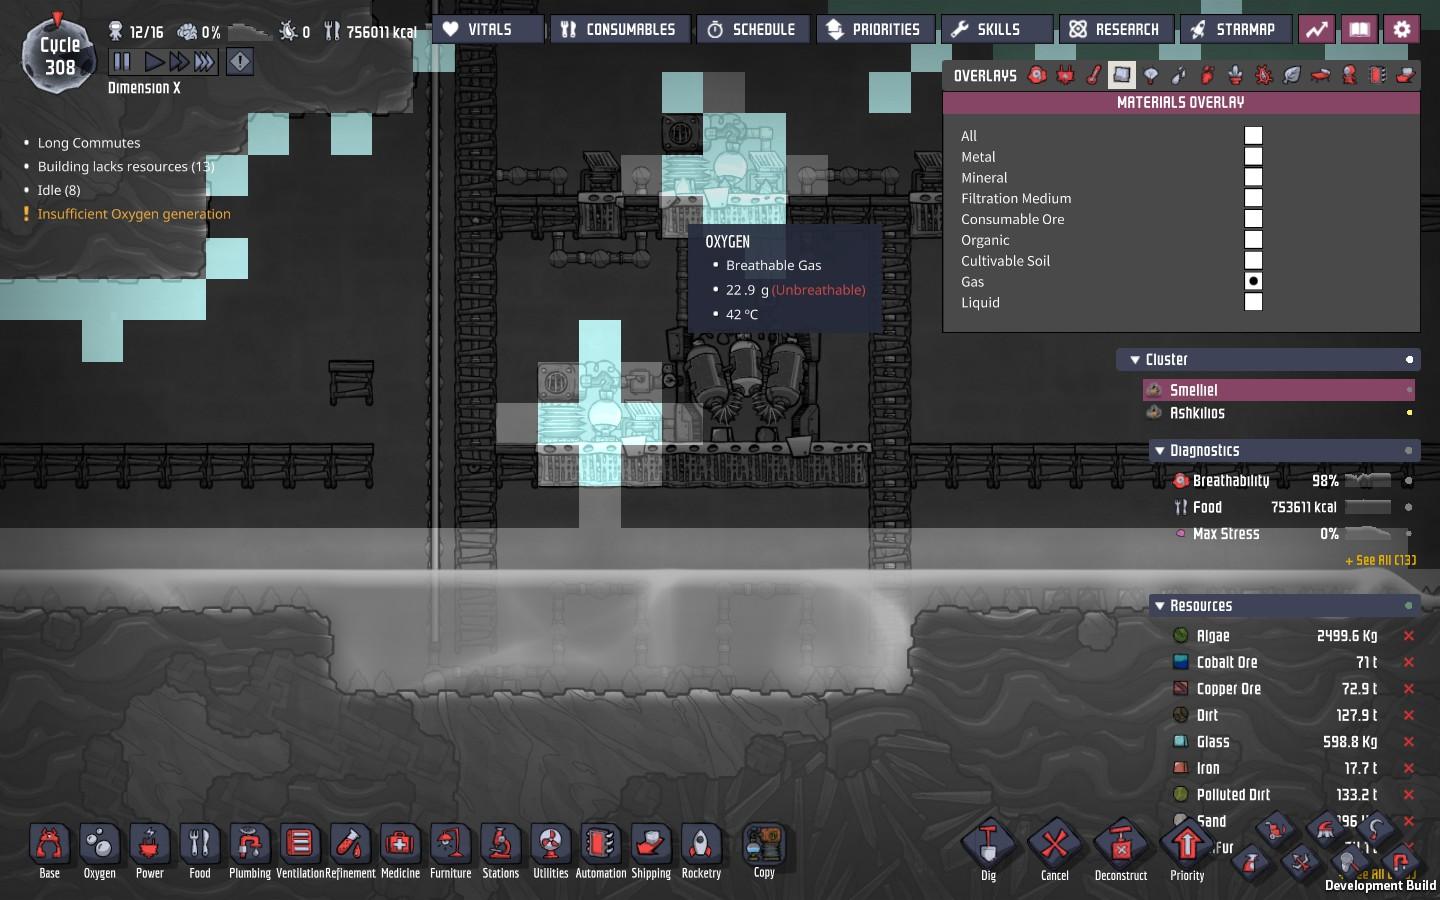Collapse the Cluster section
This screenshot has width=1440, height=900.
pos(1135,360)
